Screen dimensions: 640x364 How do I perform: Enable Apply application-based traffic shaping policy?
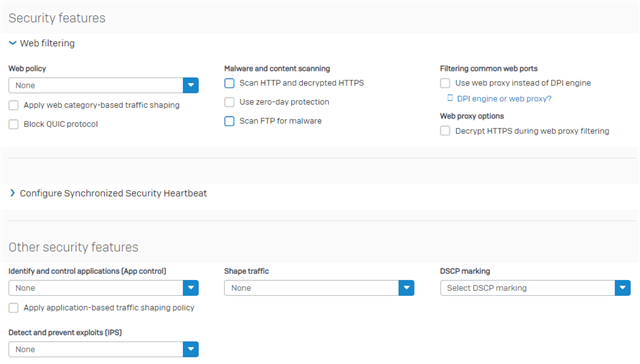click(x=13, y=308)
